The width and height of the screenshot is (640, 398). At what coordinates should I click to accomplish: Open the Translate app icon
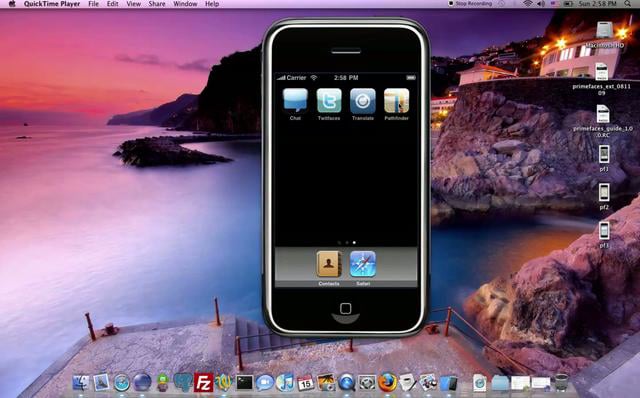tap(363, 100)
